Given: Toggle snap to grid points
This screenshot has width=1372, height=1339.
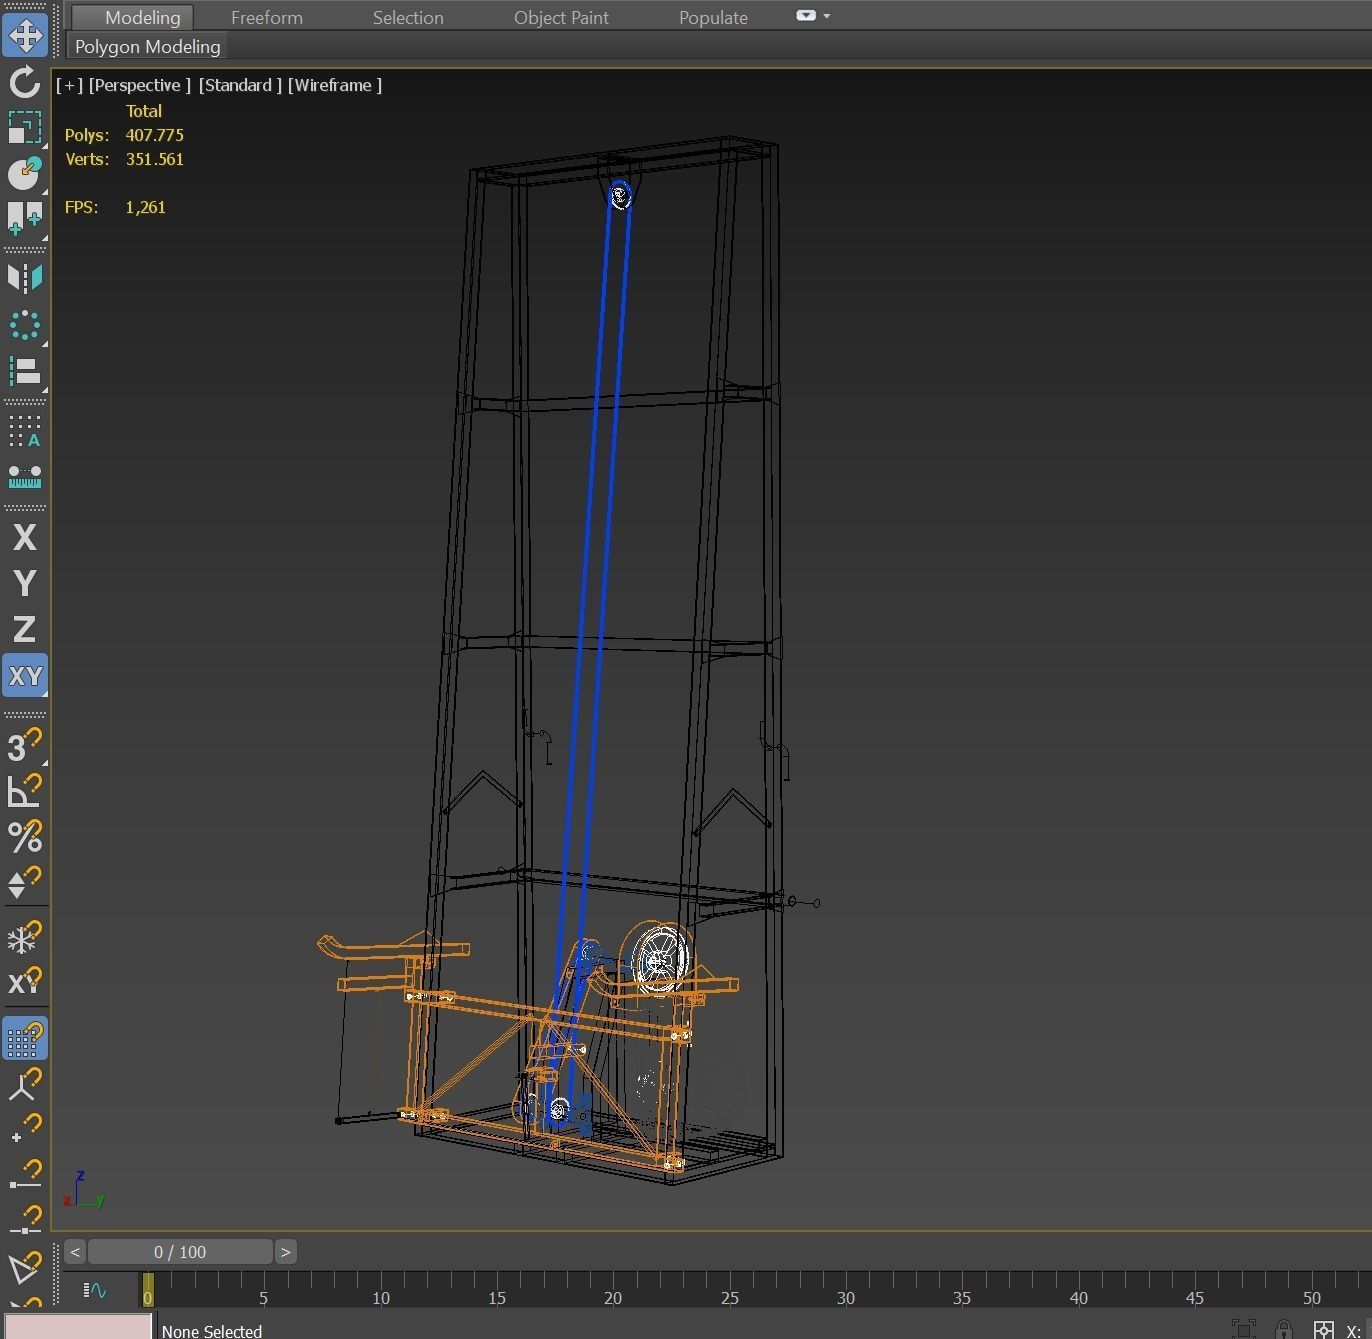Looking at the screenshot, I should point(25,1039).
